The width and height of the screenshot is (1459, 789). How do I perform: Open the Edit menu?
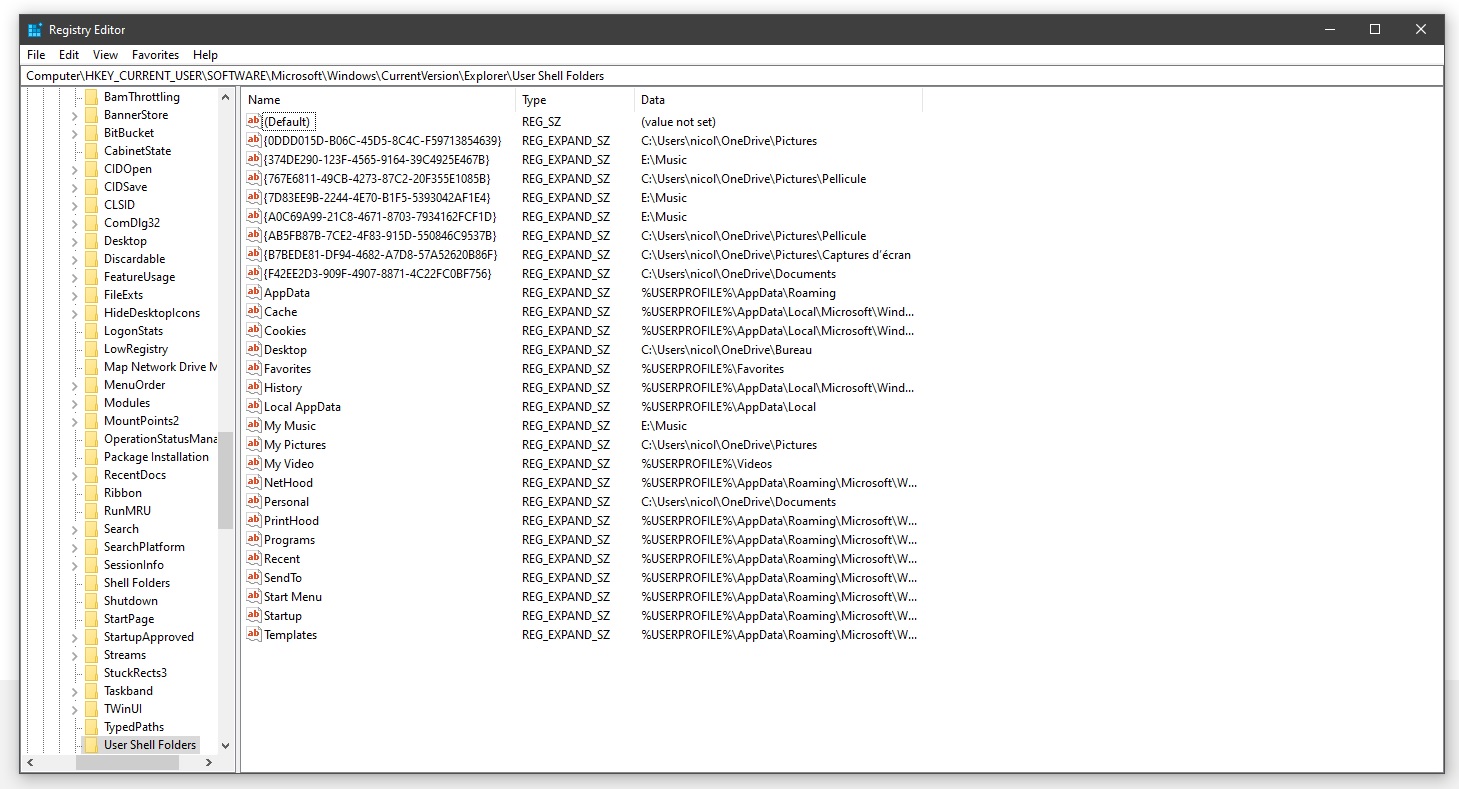[x=69, y=55]
